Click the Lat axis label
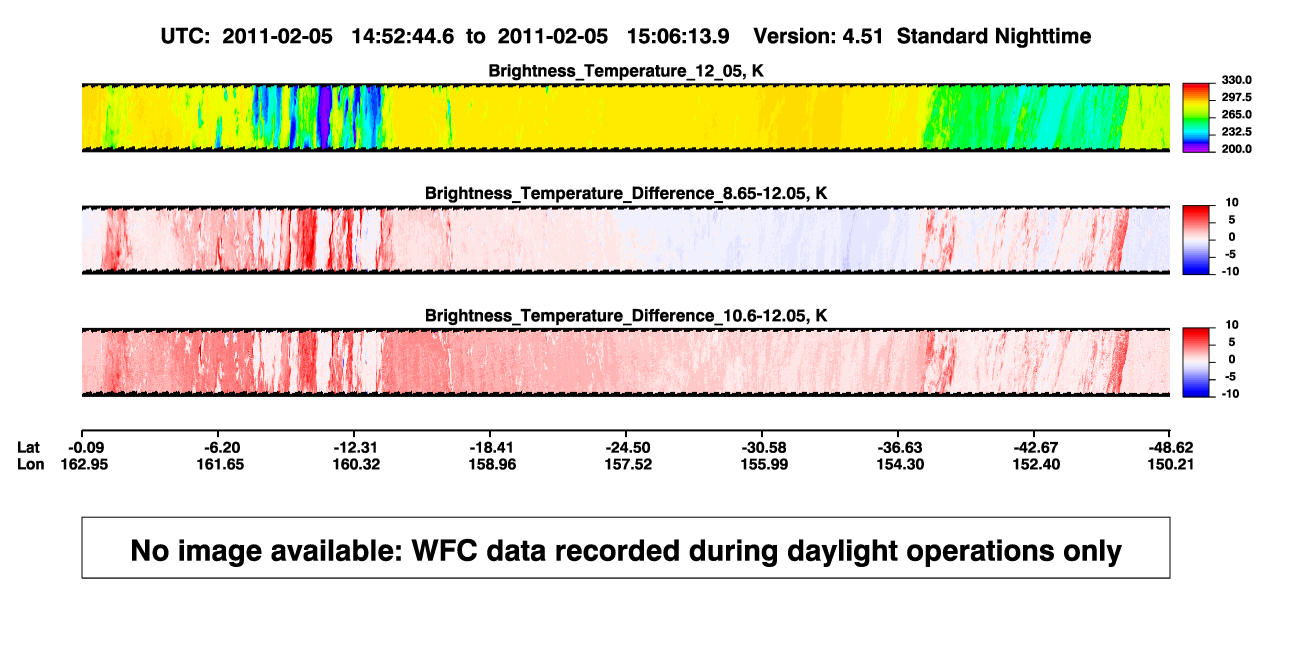The height and width of the screenshot is (667, 1300). click(x=29, y=446)
